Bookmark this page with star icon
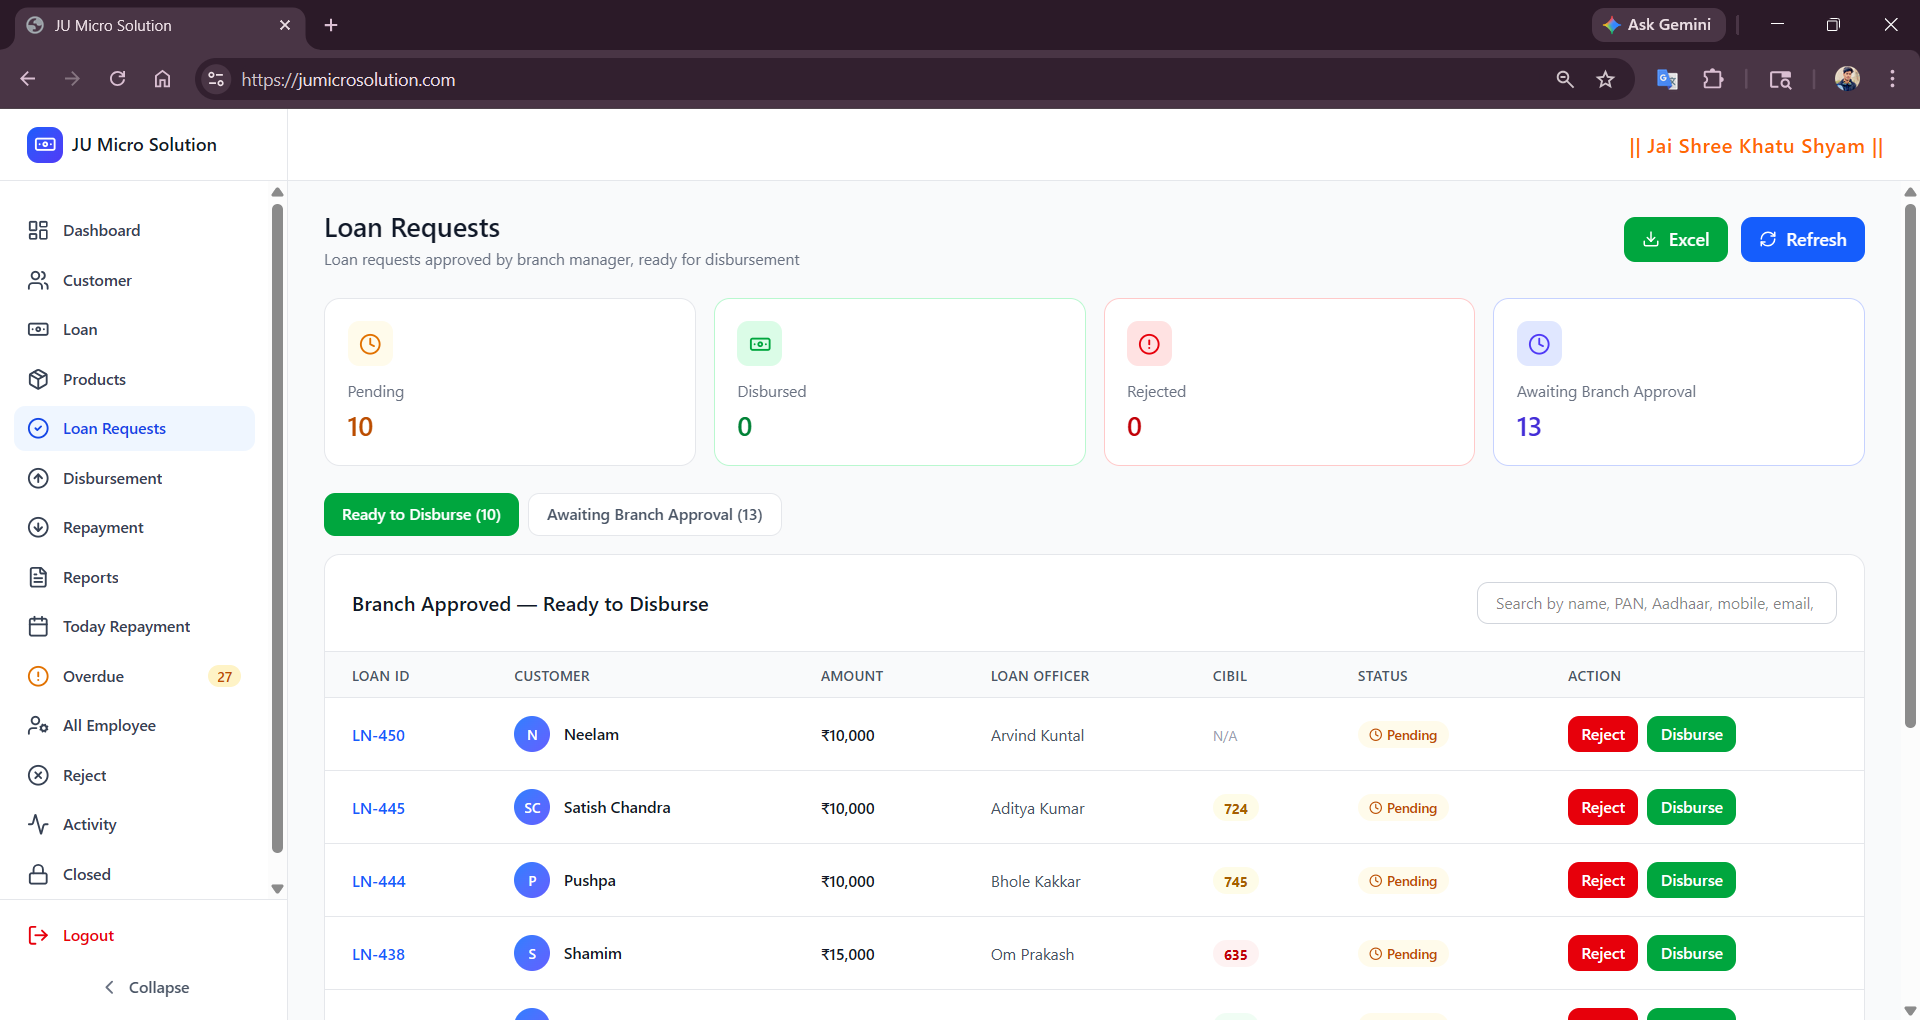 [x=1605, y=79]
